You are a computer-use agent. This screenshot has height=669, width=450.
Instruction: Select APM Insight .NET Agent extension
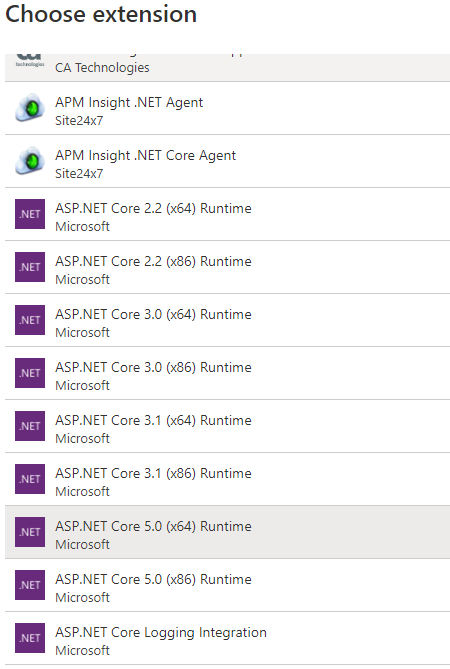227,108
